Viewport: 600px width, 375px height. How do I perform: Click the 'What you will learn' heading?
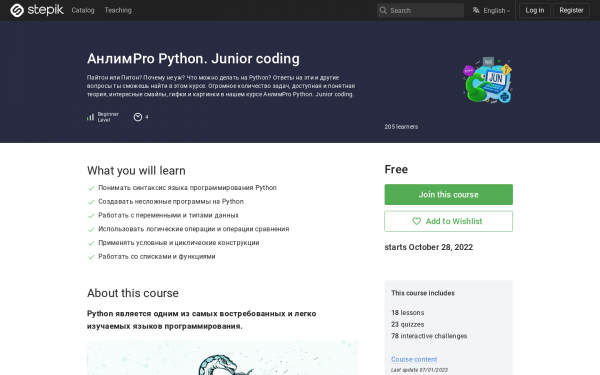click(x=136, y=171)
